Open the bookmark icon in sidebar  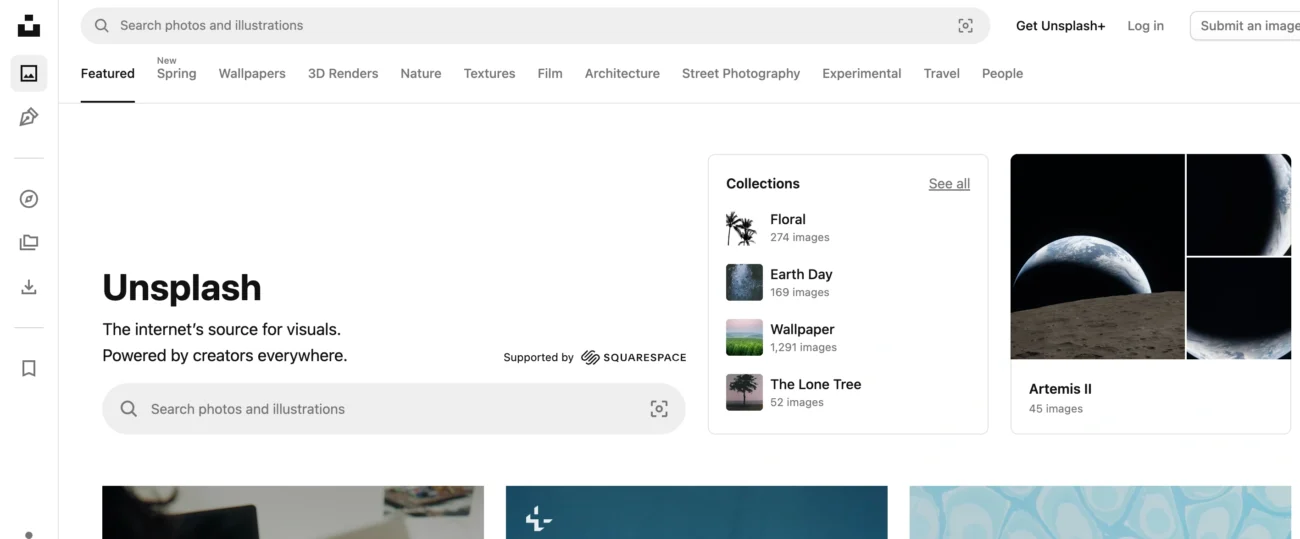[29, 368]
